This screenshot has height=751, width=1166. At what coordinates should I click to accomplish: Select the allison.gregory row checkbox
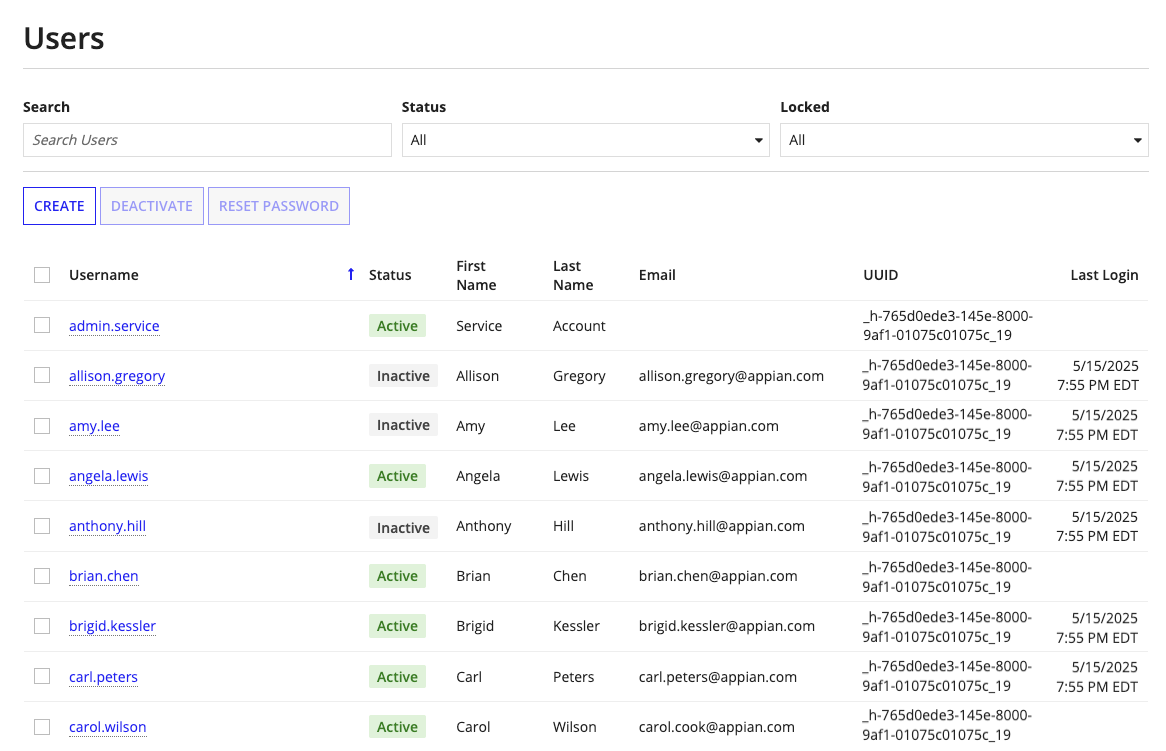coord(42,375)
